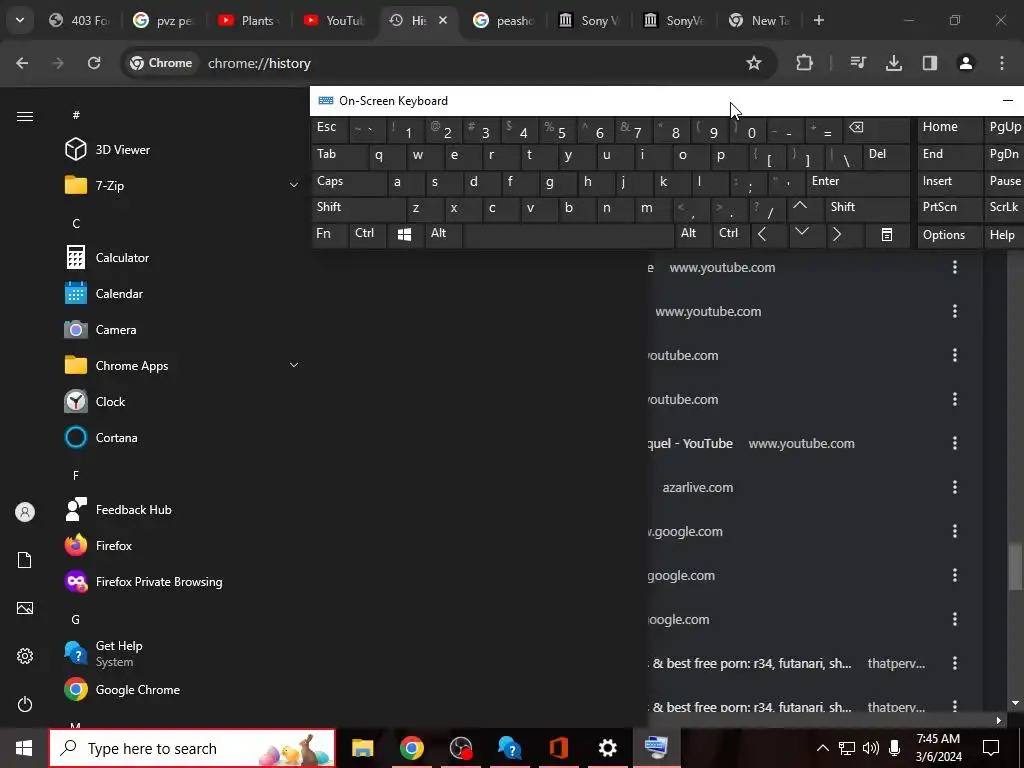Open a new Chrome tab with plus
This screenshot has height=768, width=1024.
(x=818, y=20)
